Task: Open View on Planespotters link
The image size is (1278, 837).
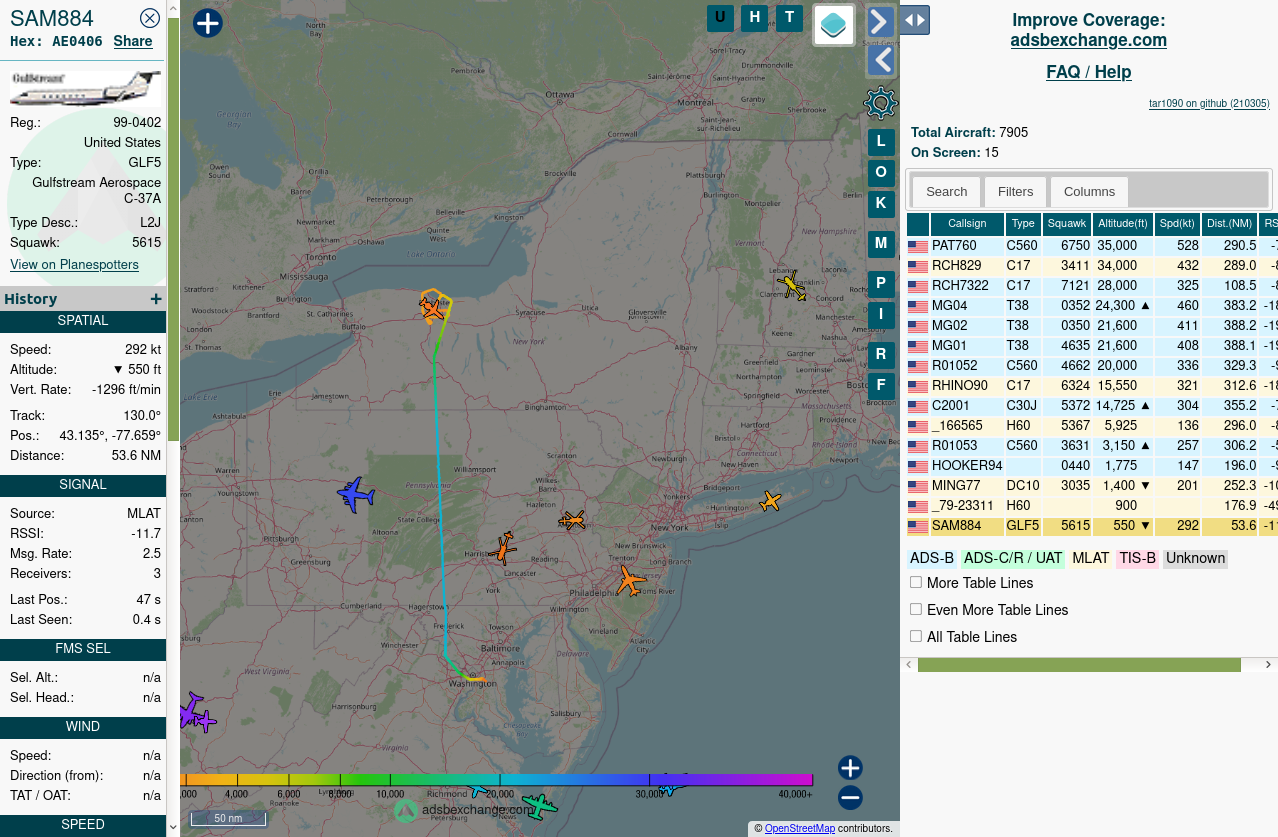Action: click(x=74, y=264)
